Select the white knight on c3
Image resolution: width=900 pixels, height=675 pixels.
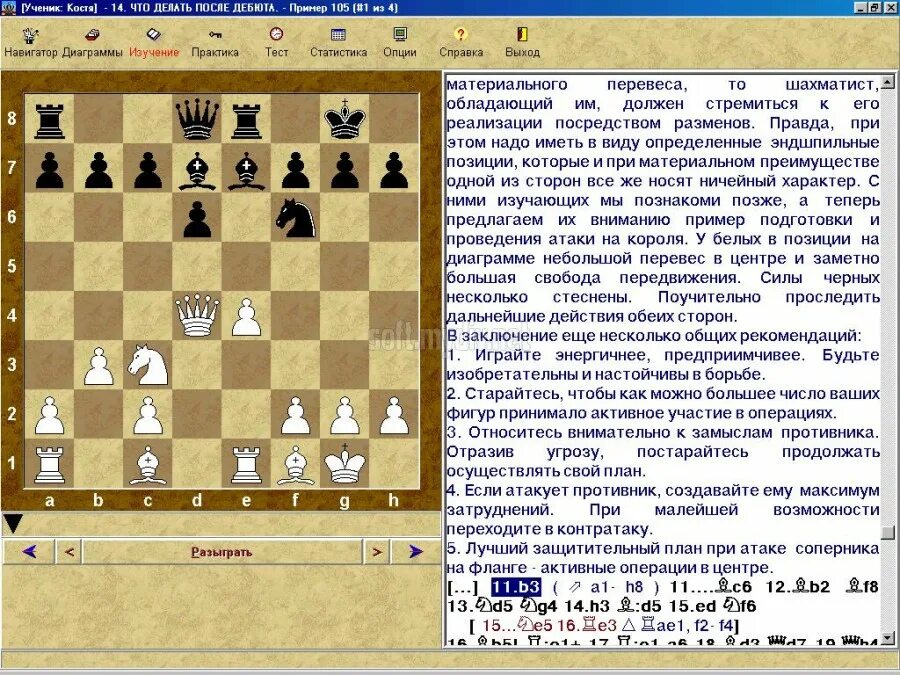148,364
